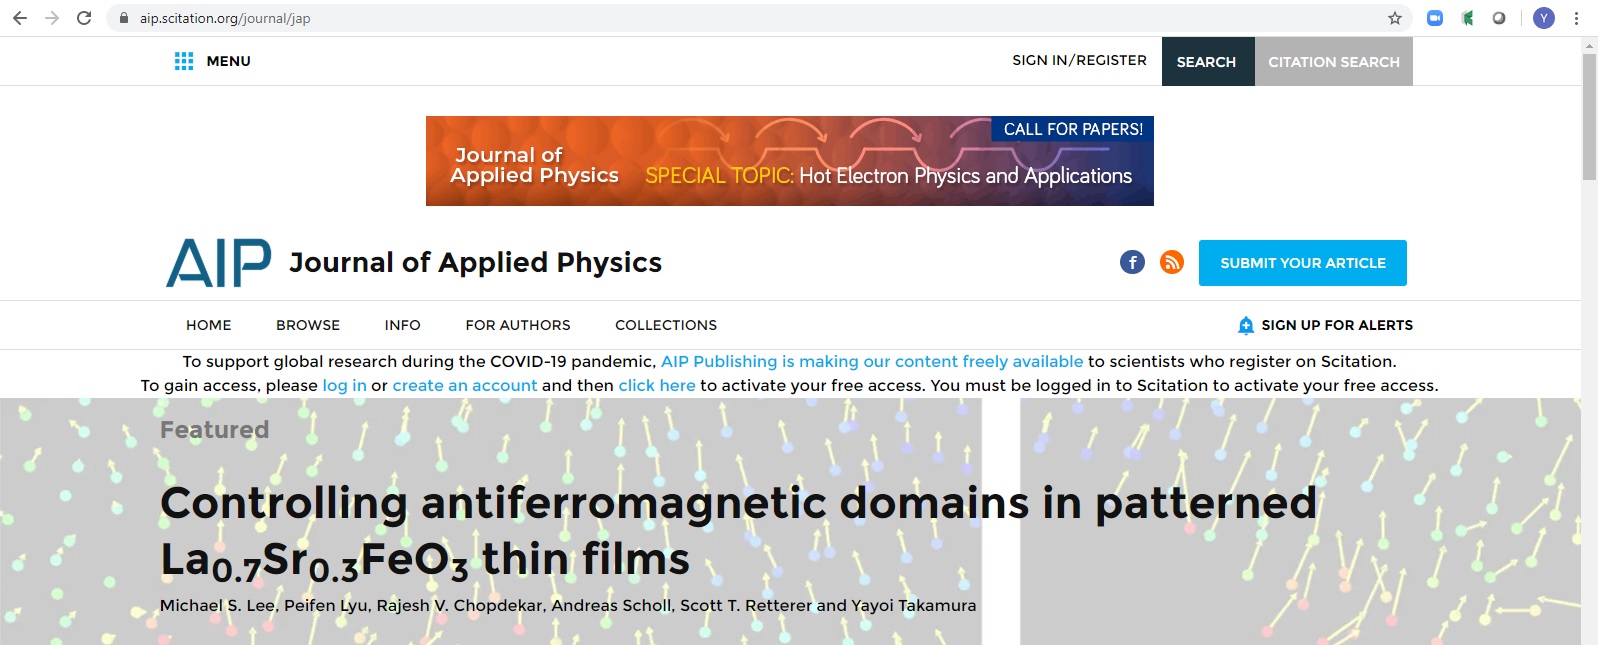
Task: Open the Chrome profile avatar
Action: [x=1543, y=18]
